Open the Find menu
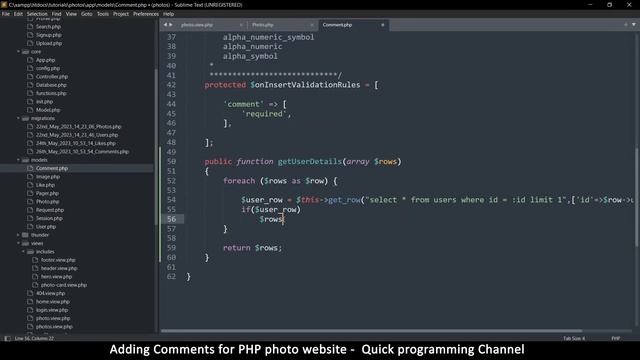The image size is (640, 360). click(x=56, y=14)
